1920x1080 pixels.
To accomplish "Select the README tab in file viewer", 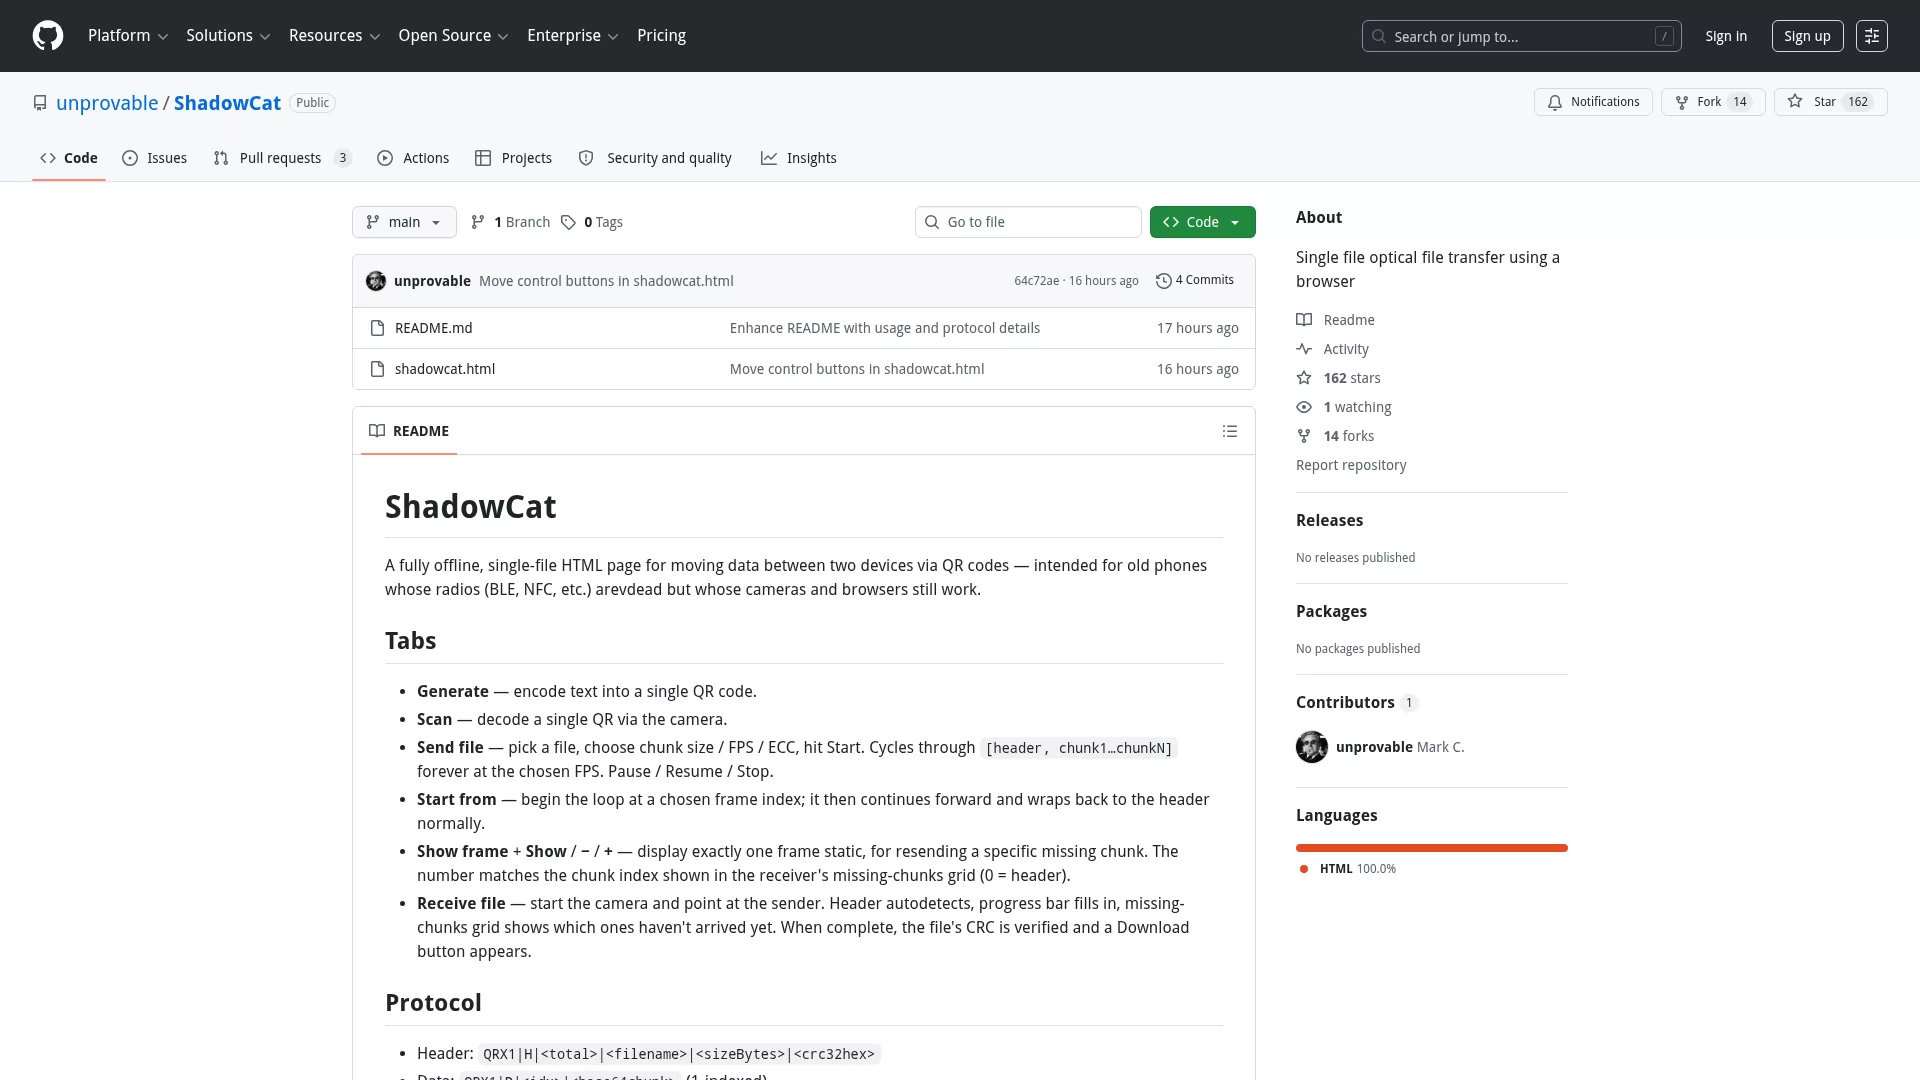I will point(409,431).
